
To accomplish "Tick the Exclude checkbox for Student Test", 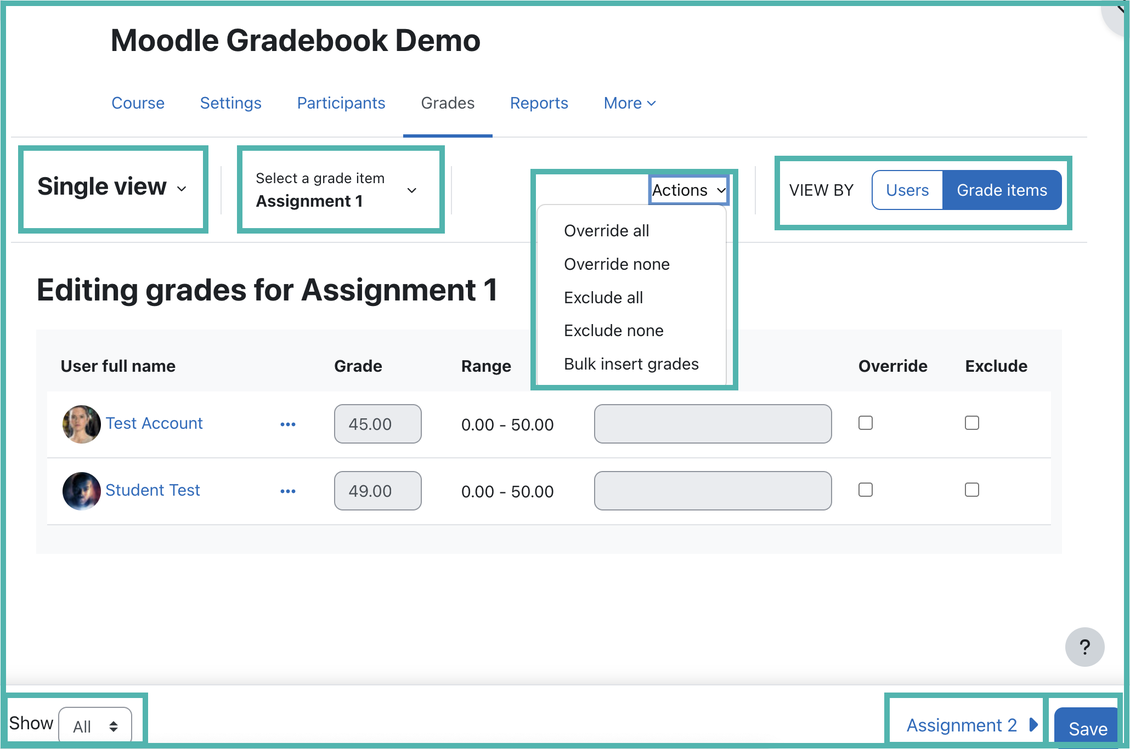I will coord(972,490).
